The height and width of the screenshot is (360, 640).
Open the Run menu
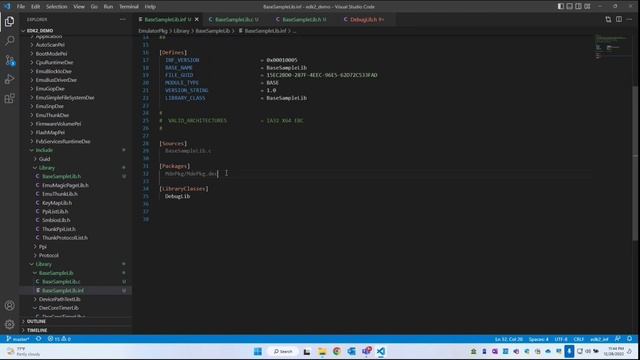[108, 7]
